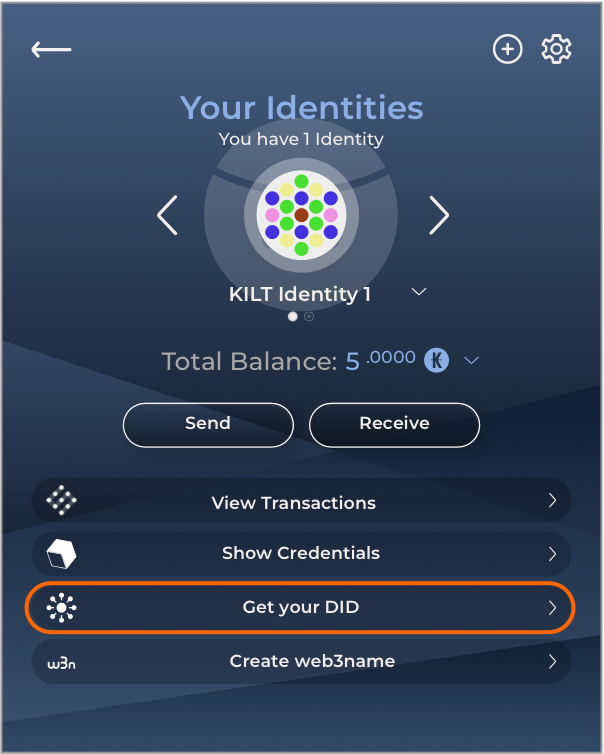
Task: Open Create web3name row arrow
Action: (x=553, y=662)
